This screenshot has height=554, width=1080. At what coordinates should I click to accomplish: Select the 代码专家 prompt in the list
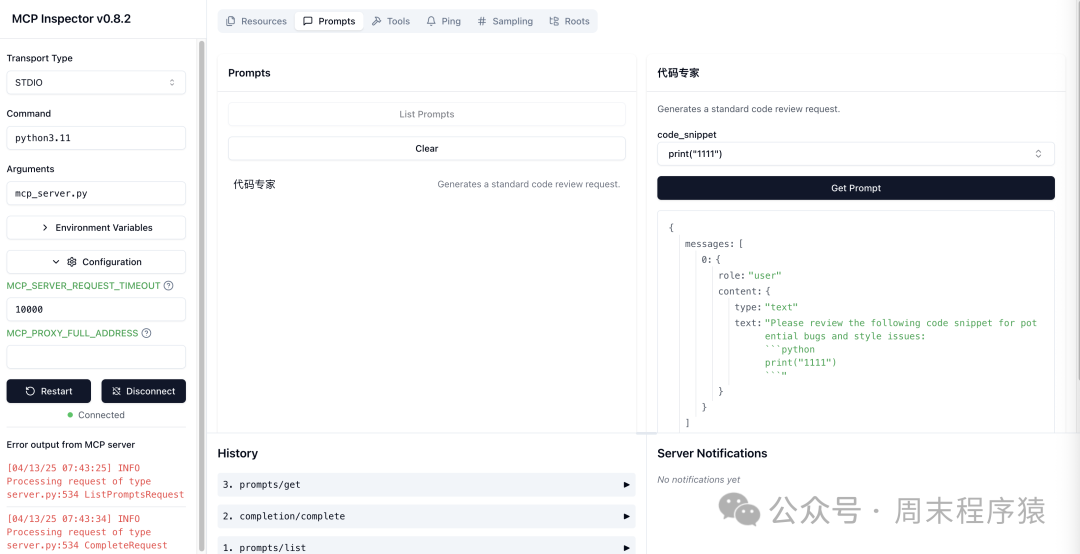coord(426,184)
